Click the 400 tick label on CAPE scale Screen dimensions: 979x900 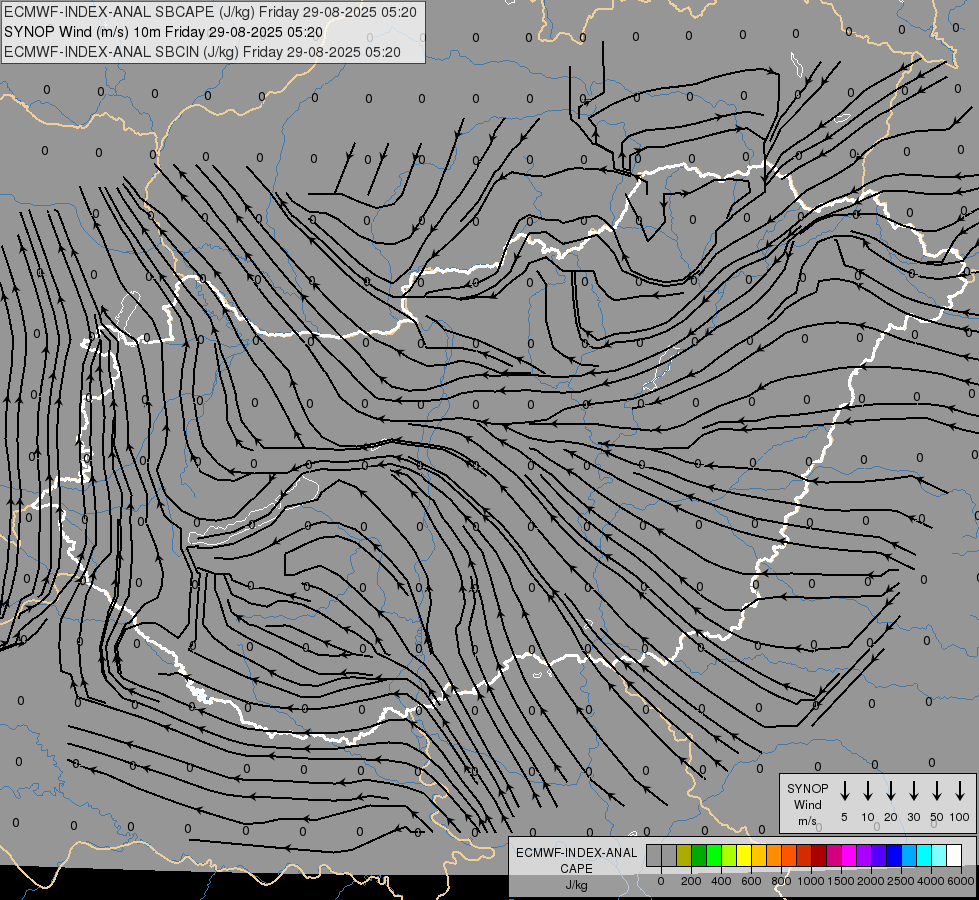(x=721, y=881)
